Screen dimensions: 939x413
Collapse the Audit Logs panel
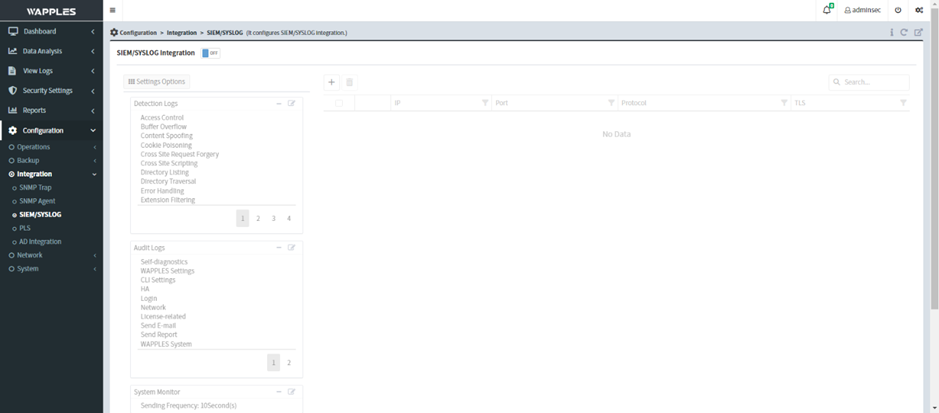pos(279,247)
